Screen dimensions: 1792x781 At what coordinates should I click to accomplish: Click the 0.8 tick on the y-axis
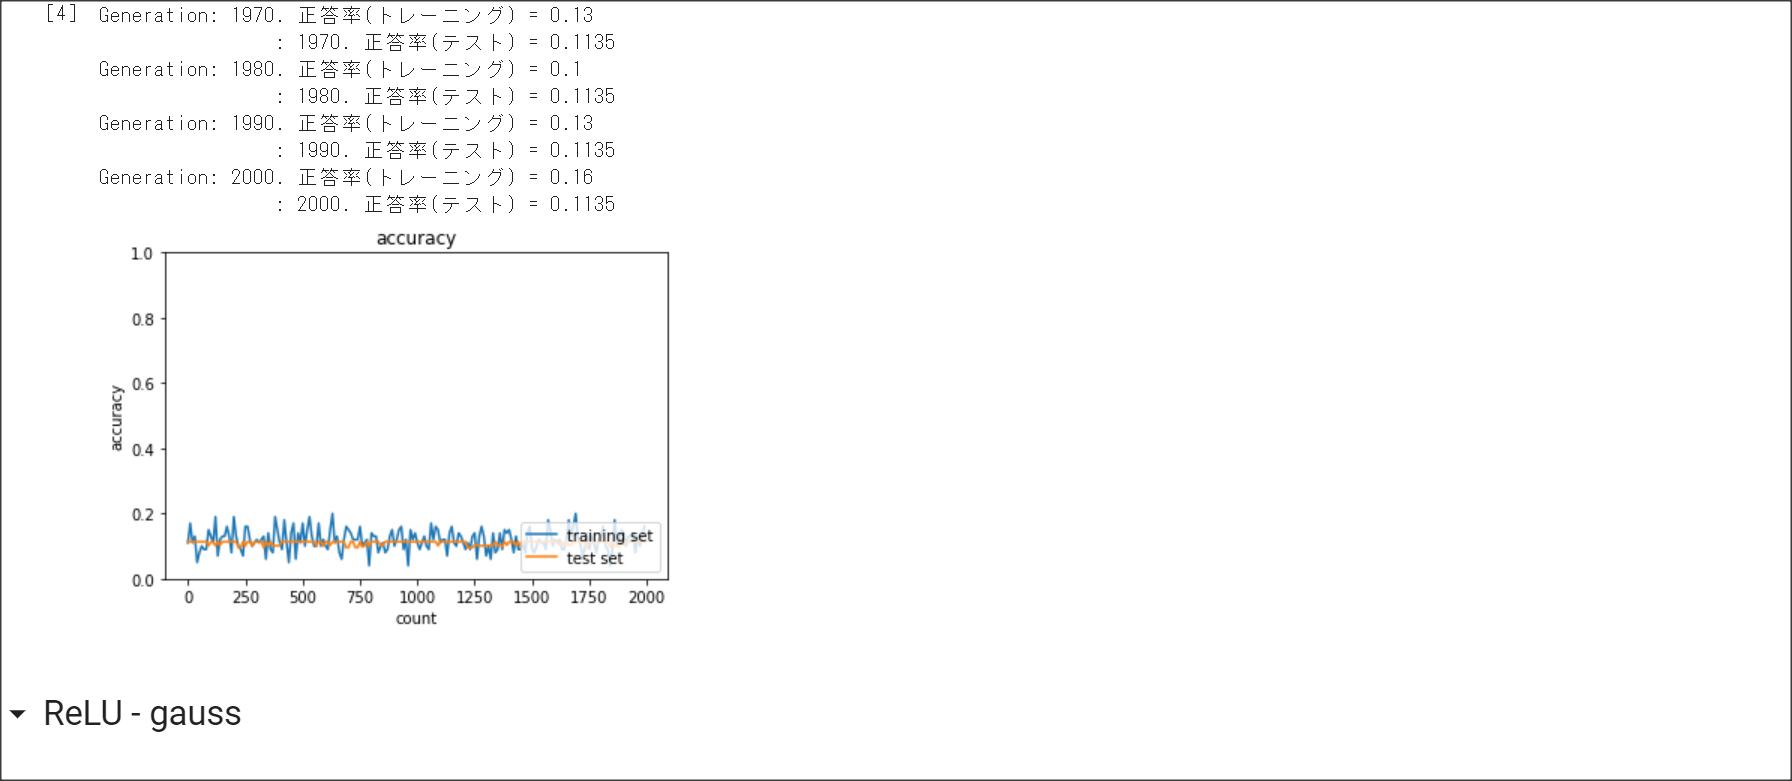[x=143, y=319]
